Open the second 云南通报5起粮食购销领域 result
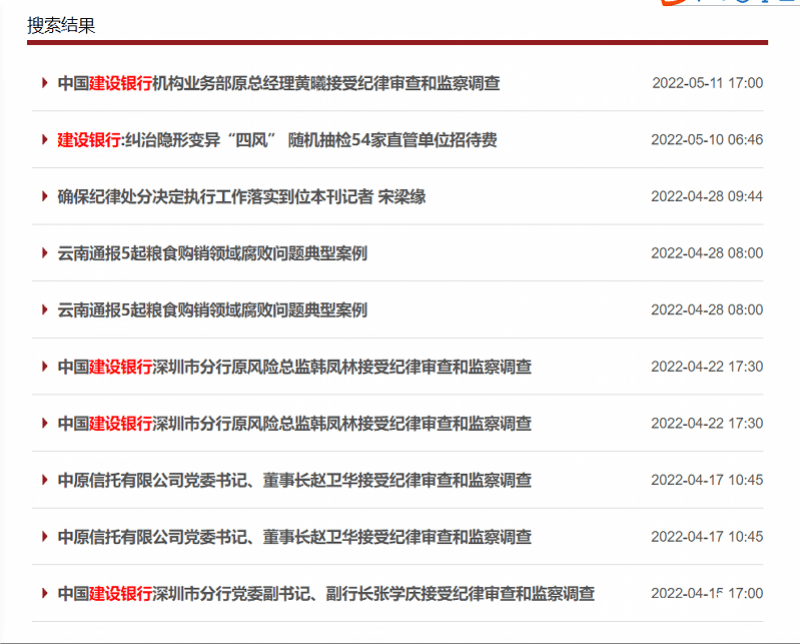This screenshot has height=644, width=800. pos(212,310)
